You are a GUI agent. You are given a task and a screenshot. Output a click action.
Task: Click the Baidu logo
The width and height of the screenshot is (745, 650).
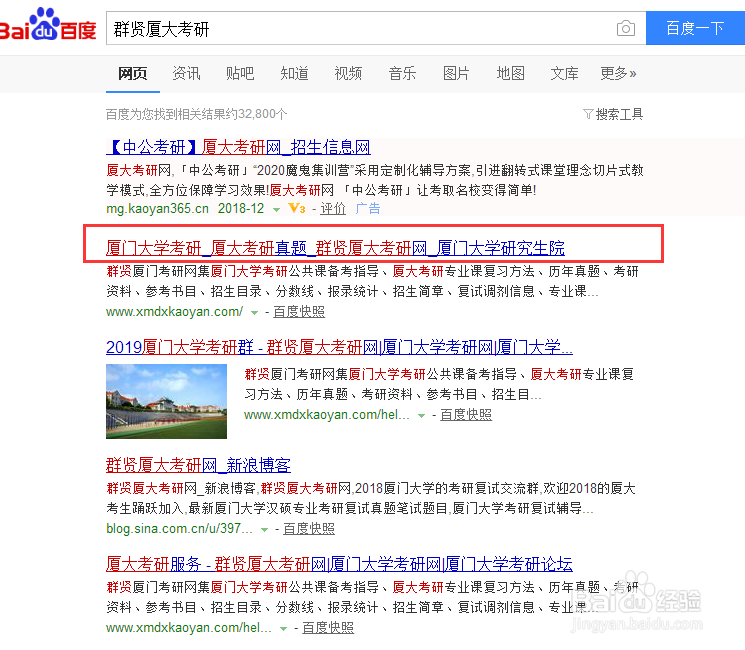coord(48,25)
